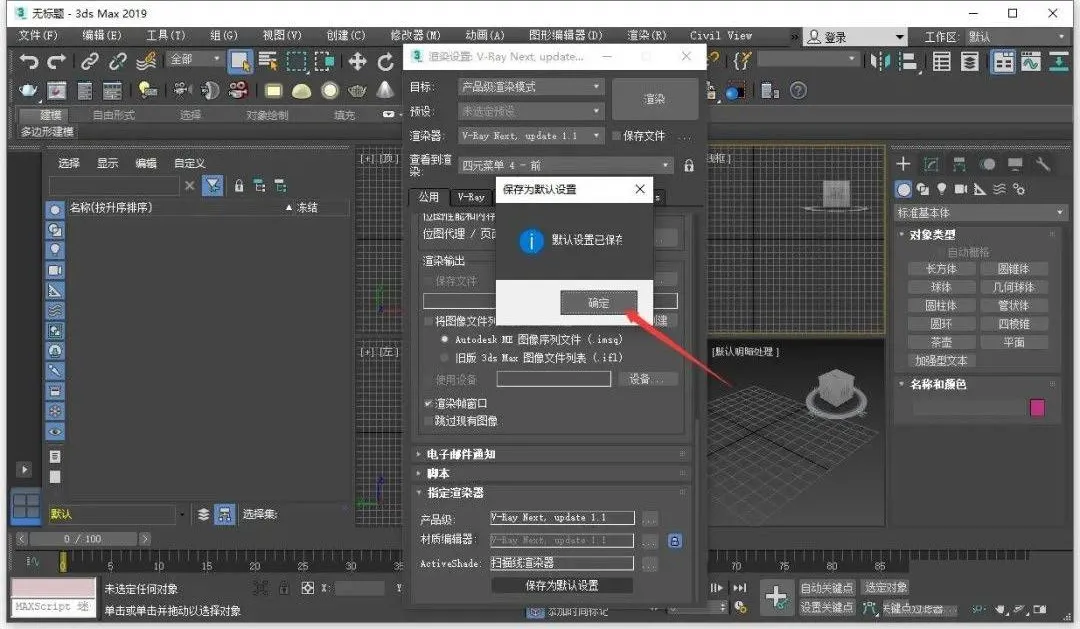Click the teapot render icon
The image size is (1080, 629).
[x=28, y=90]
